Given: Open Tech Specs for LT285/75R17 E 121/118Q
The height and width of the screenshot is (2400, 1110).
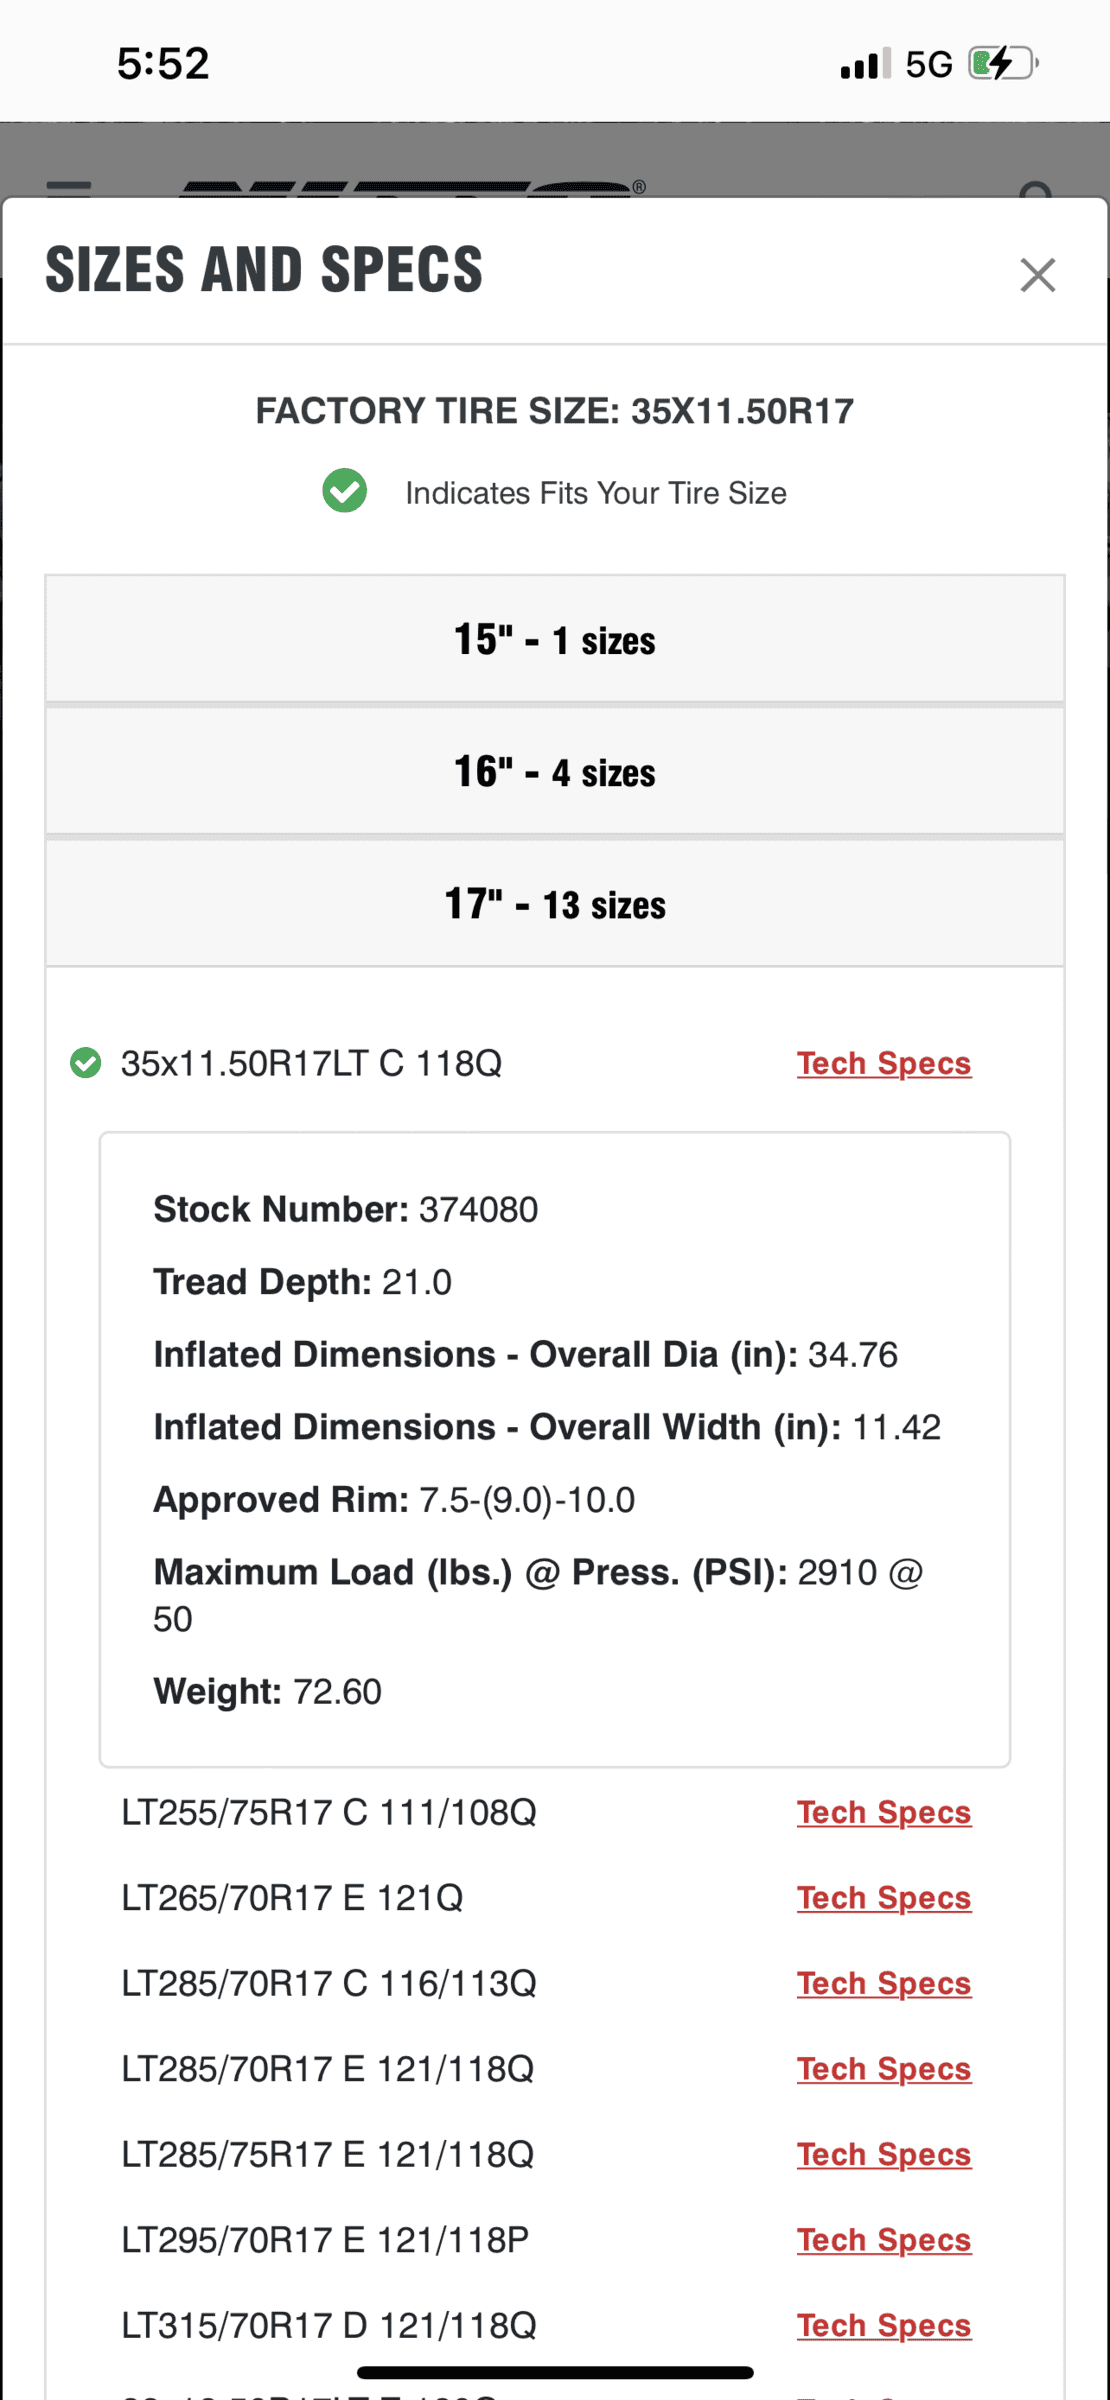Looking at the screenshot, I should point(884,2154).
